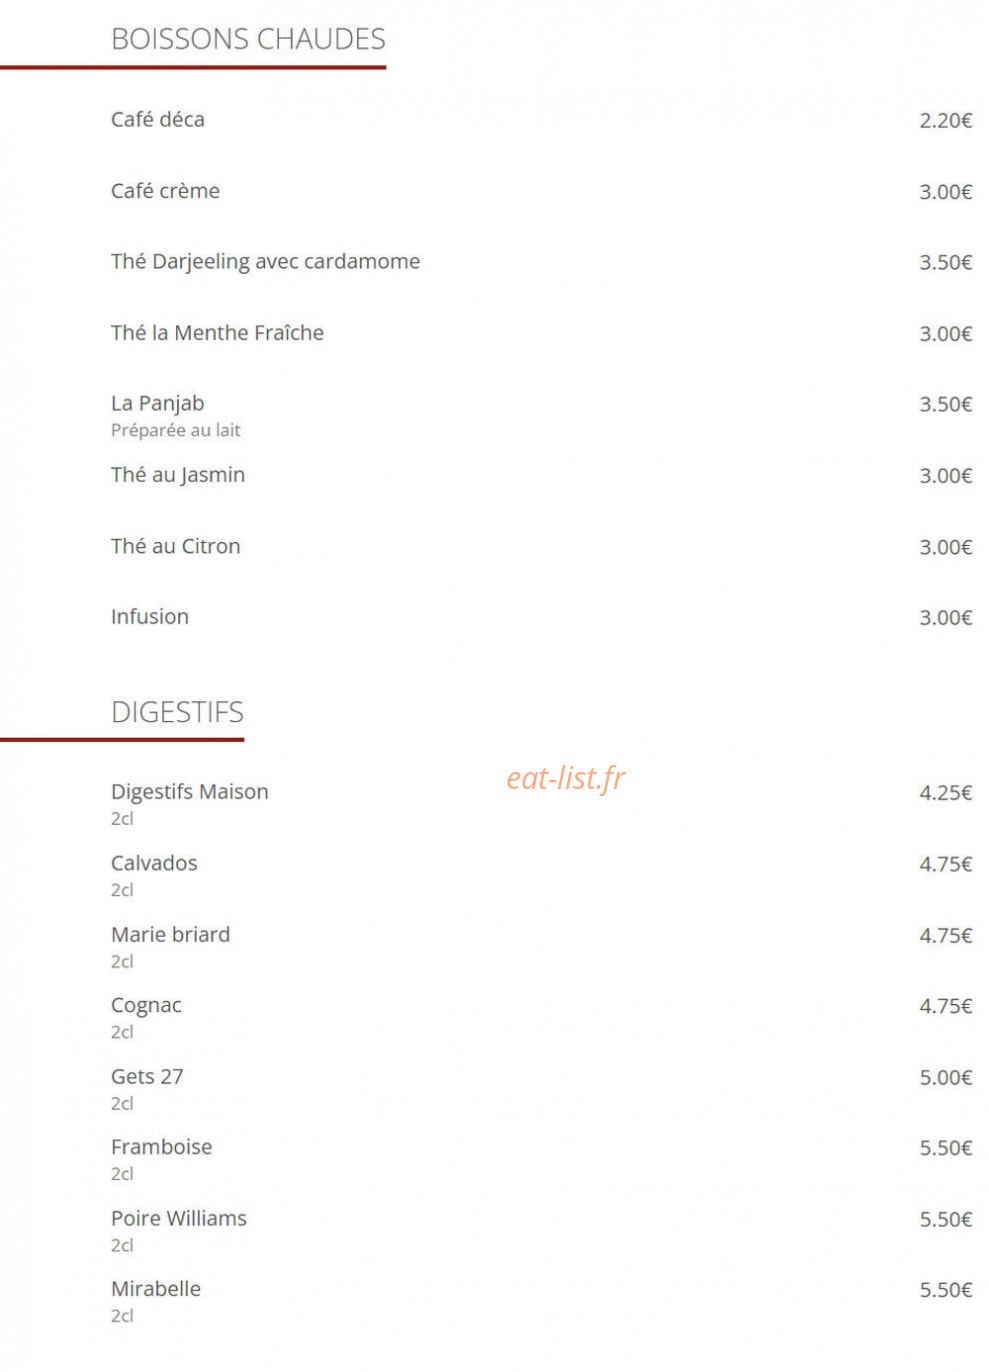
Task: Click the DIGESTIFS section heading
Action: 177,712
